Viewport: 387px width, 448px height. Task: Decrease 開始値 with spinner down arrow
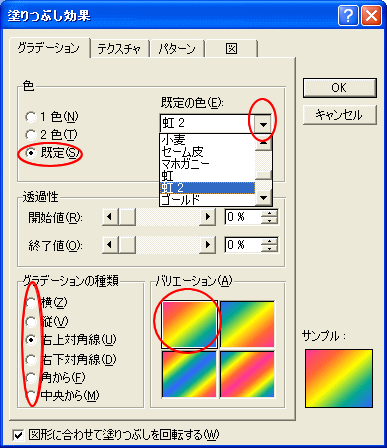tap(269, 221)
